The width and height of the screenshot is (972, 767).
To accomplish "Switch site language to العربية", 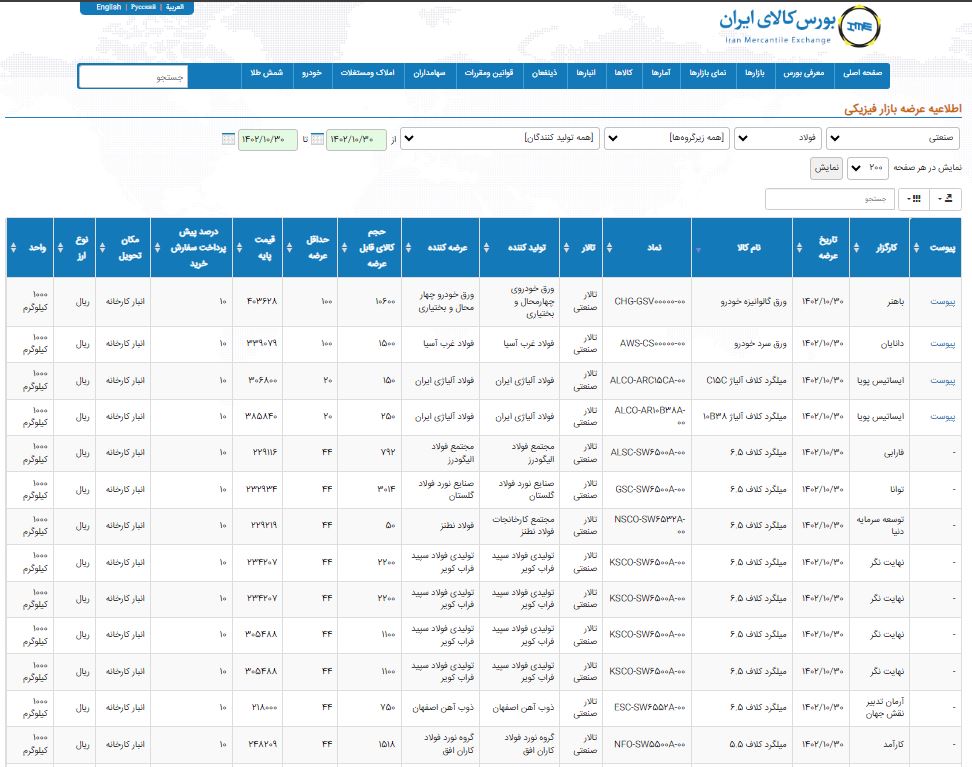I will pos(175,7).
